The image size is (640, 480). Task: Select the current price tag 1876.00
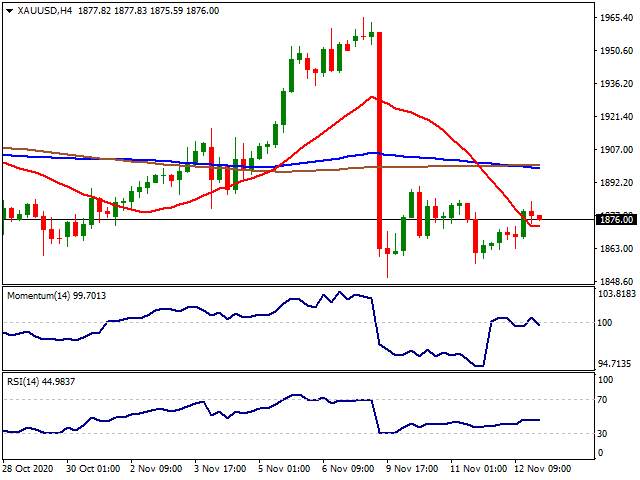(617, 220)
